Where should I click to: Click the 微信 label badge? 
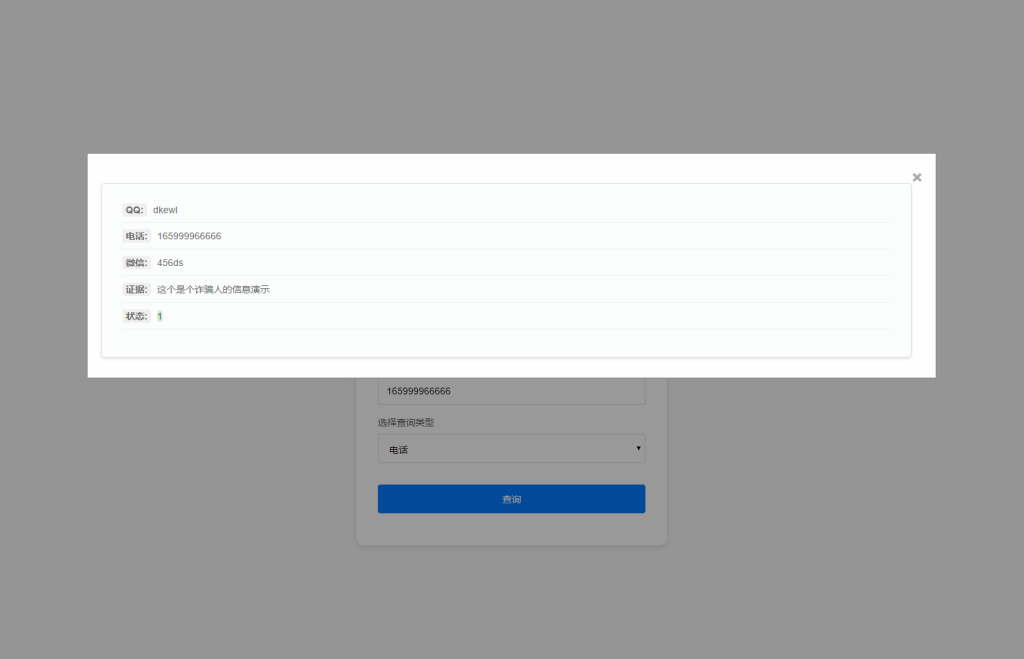click(136, 263)
